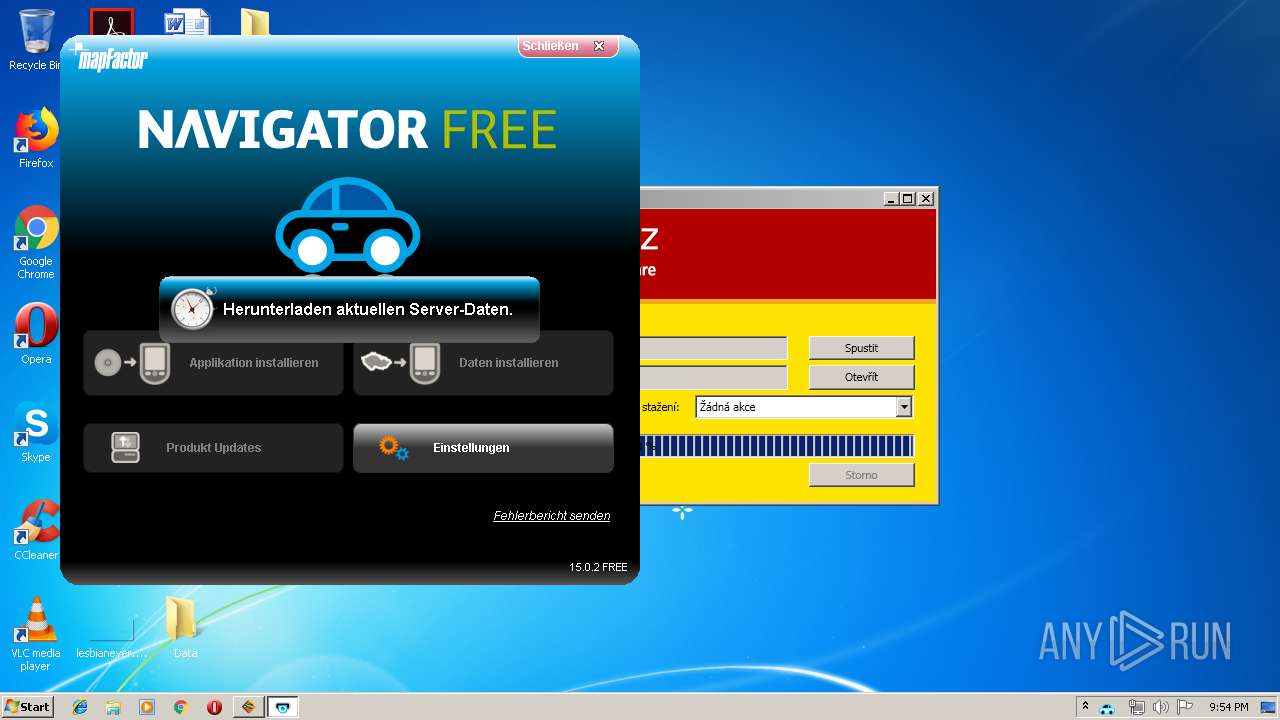Click the map-to-device icon on Daten installieren
The height and width of the screenshot is (720, 1280).
pyautogui.click(x=400, y=363)
